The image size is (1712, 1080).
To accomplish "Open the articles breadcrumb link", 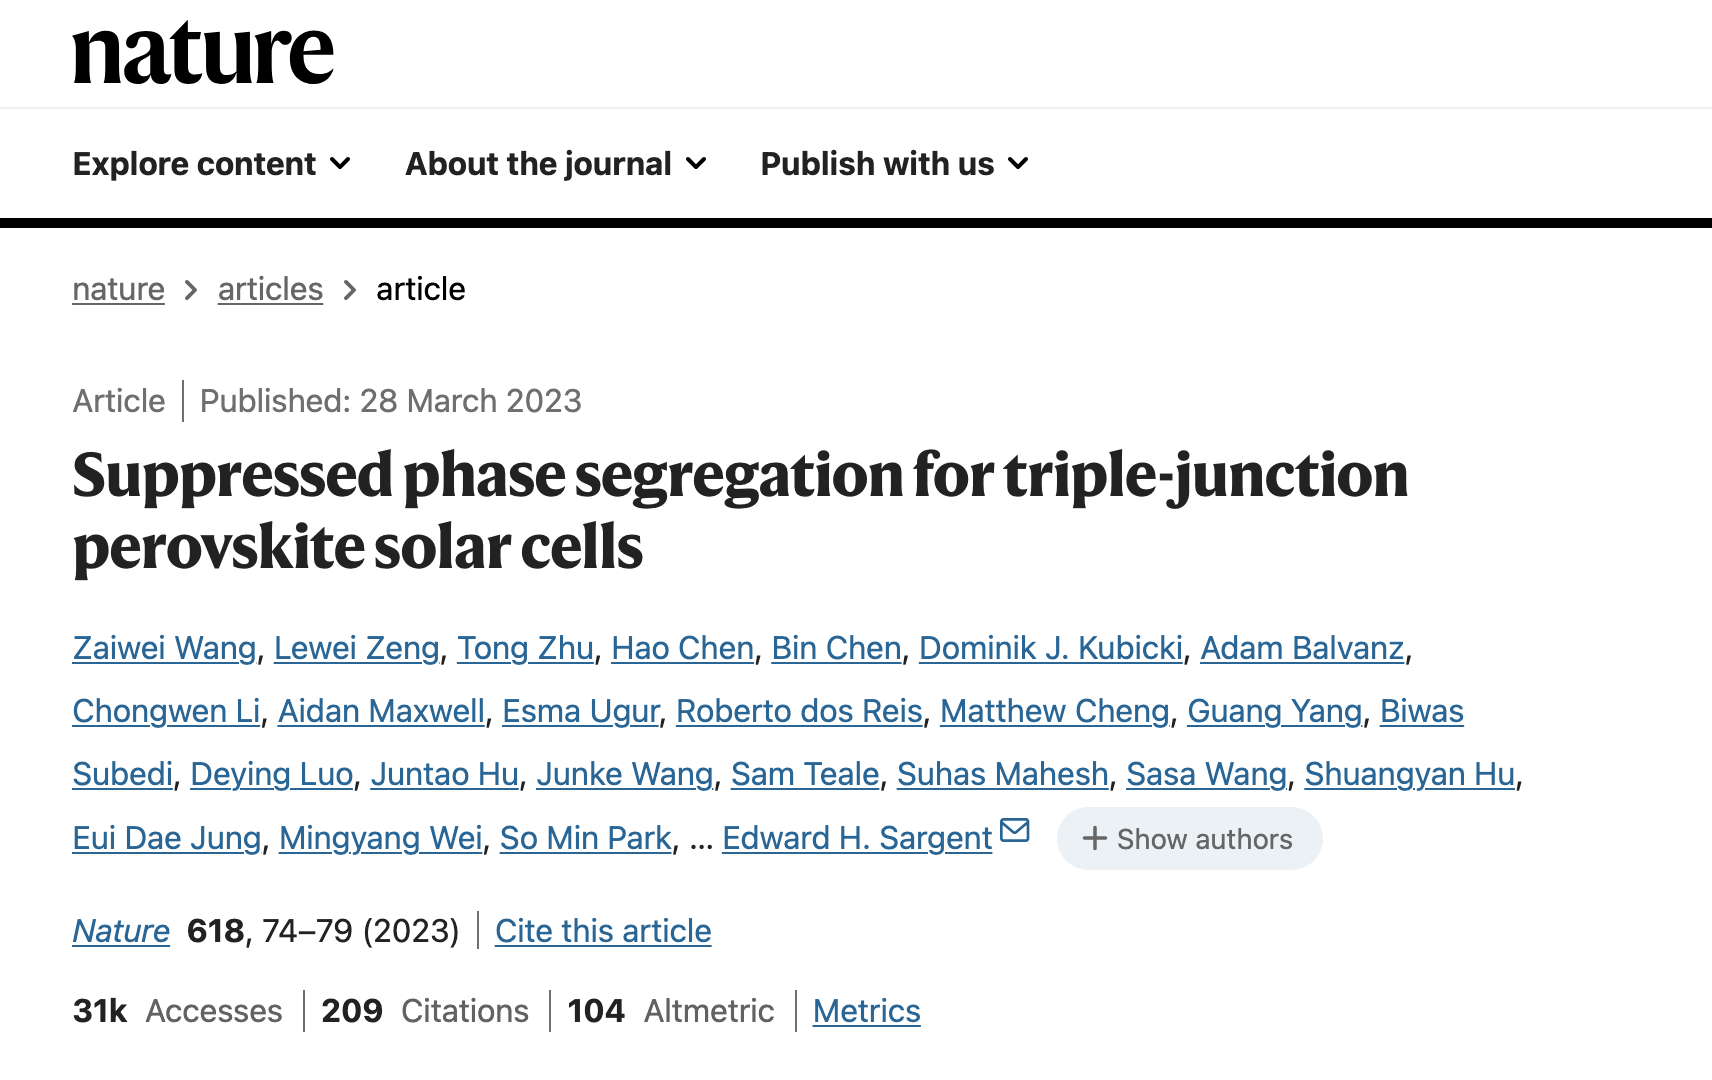I will tap(270, 289).
